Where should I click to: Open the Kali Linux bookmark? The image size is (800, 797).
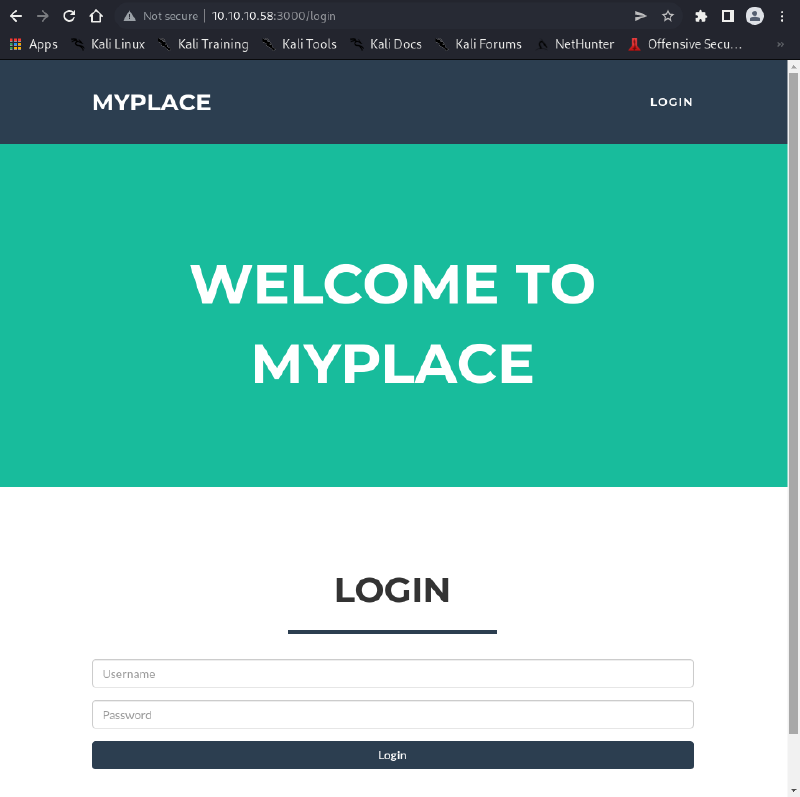click(117, 44)
